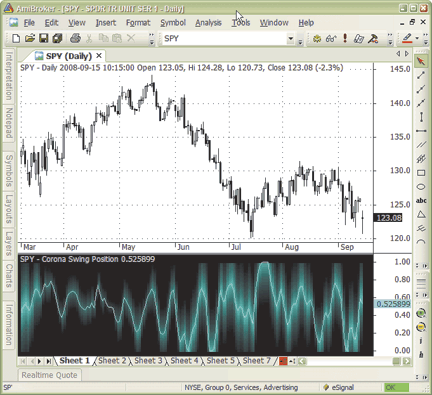Image resolution: width=432 pixels, height=395 pixels.
Task: Close the SPY (Daily) chart tab
Action: pos(99,55)
